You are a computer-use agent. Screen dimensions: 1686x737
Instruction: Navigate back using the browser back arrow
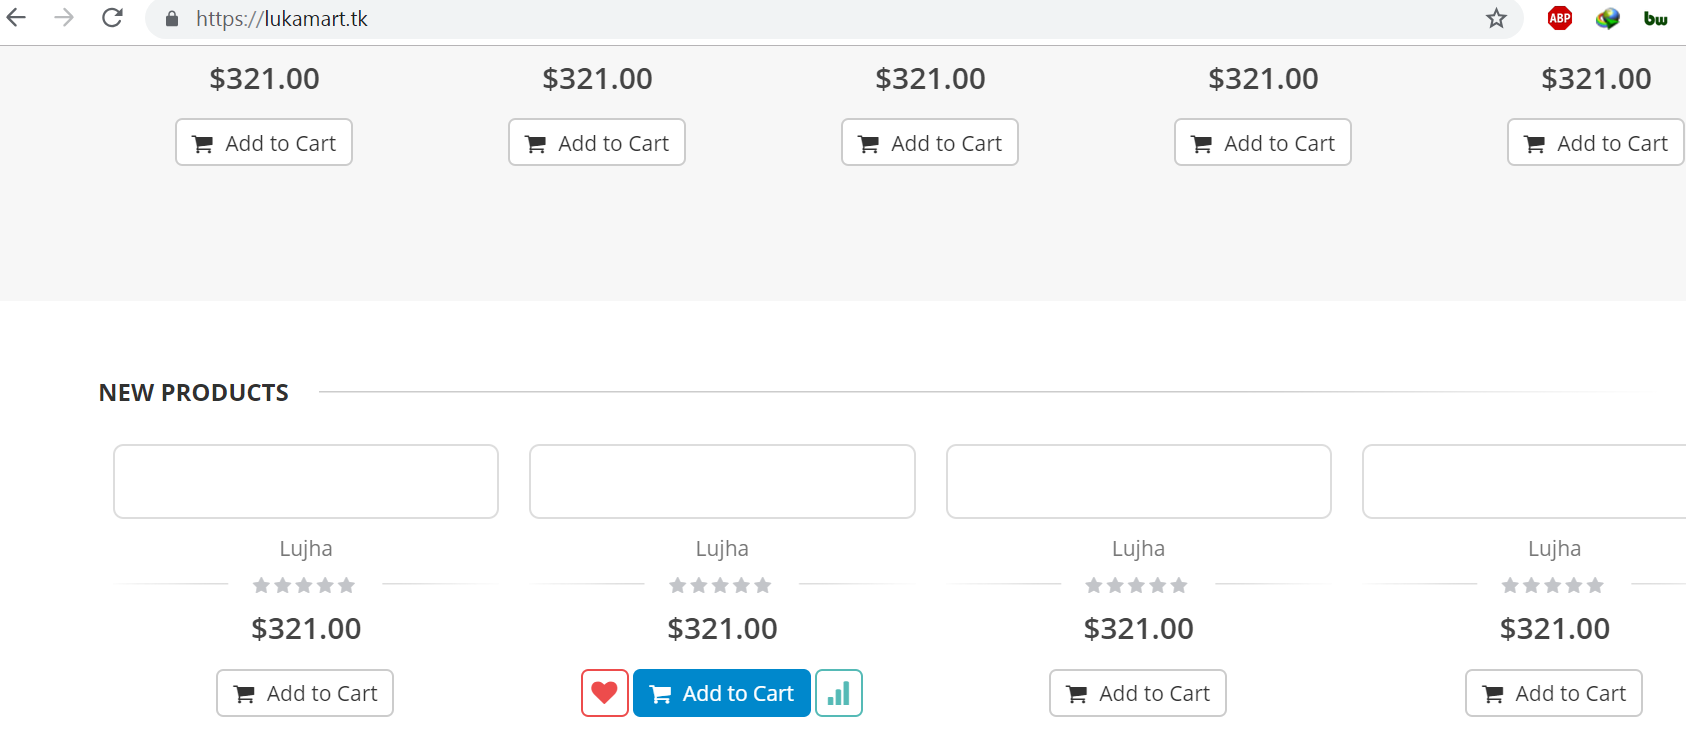[x=15, y=17]
